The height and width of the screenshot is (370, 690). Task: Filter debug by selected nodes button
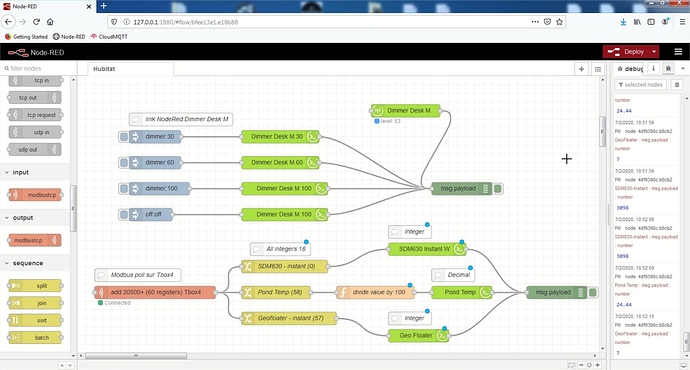pyautogui.click(x=640, y=84)
